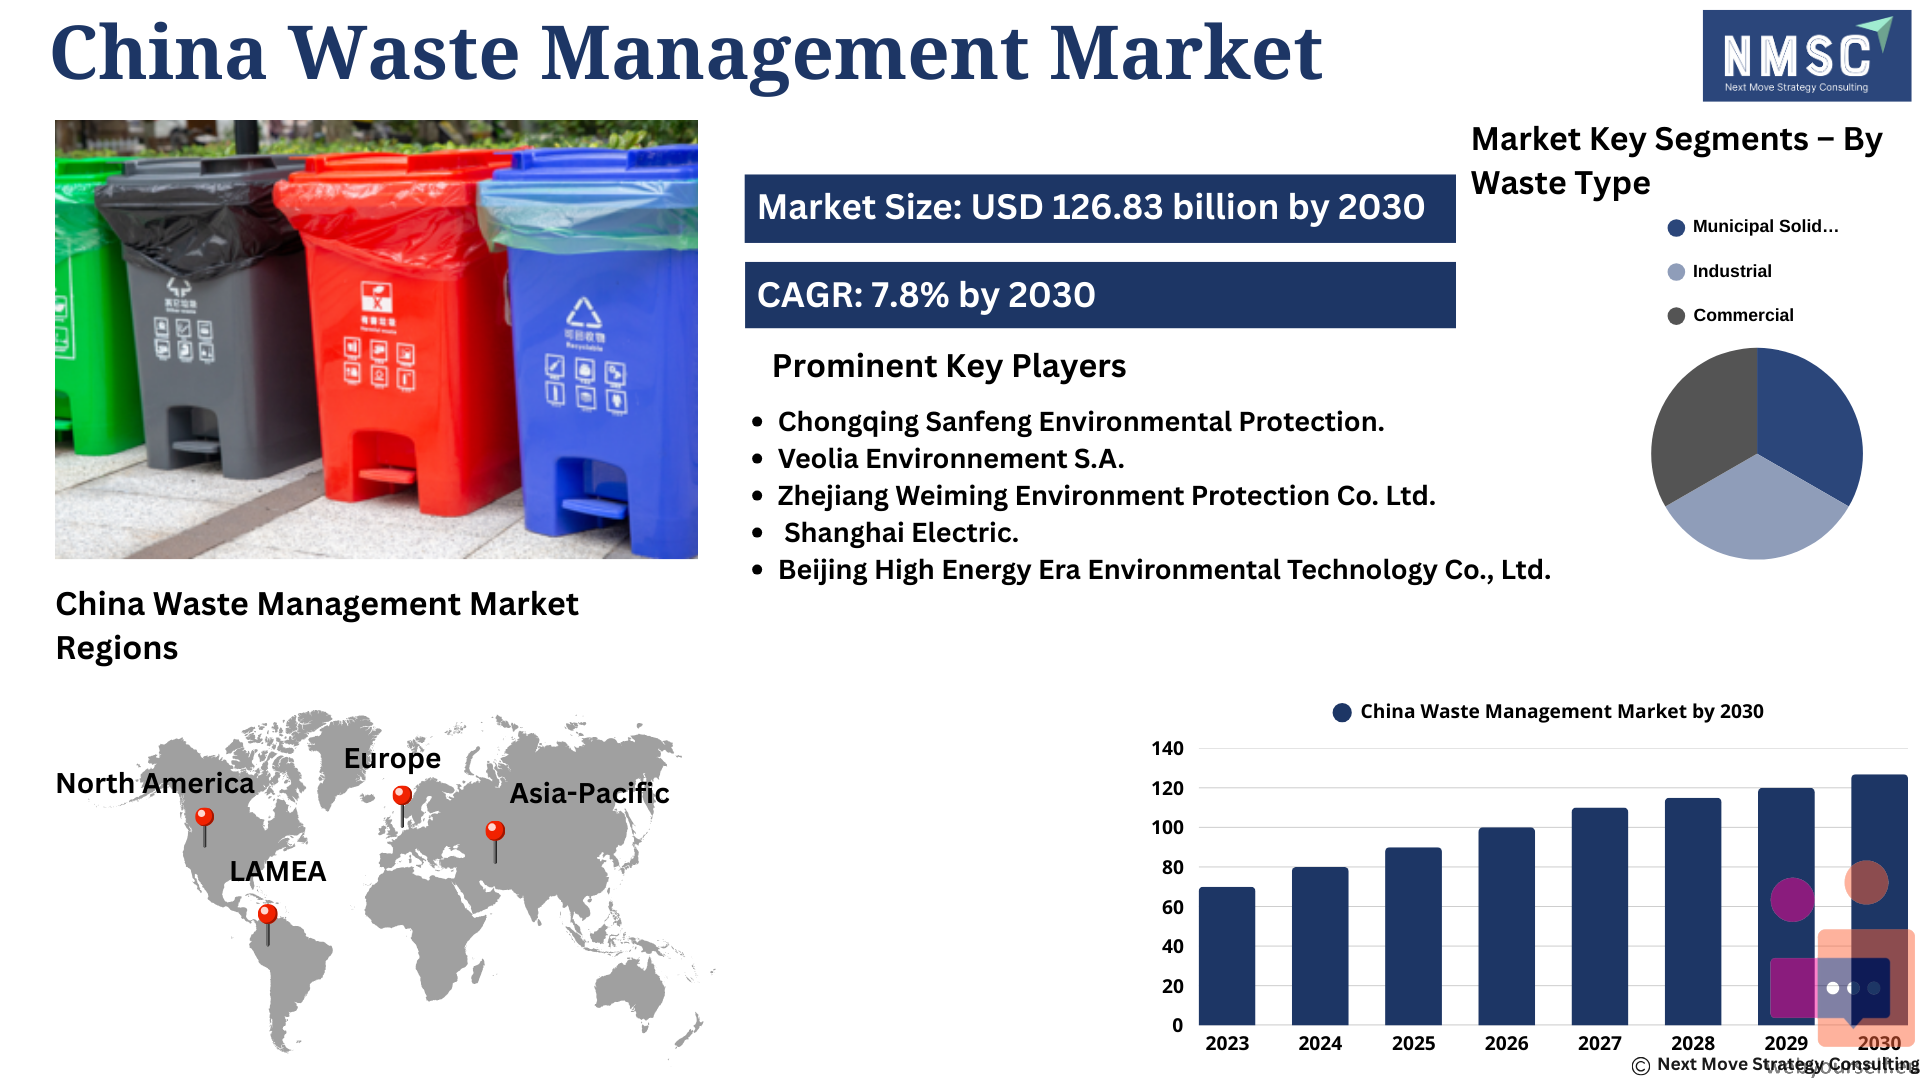Click the Asia-Pacific map label
Image resolution: width=1920 pixels, height=1080 pixels.
coord(589,794)
